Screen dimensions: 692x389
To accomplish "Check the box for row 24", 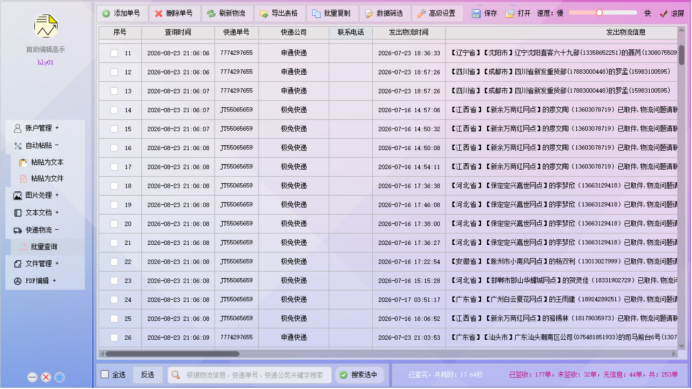I will click(x=114, y=300).
